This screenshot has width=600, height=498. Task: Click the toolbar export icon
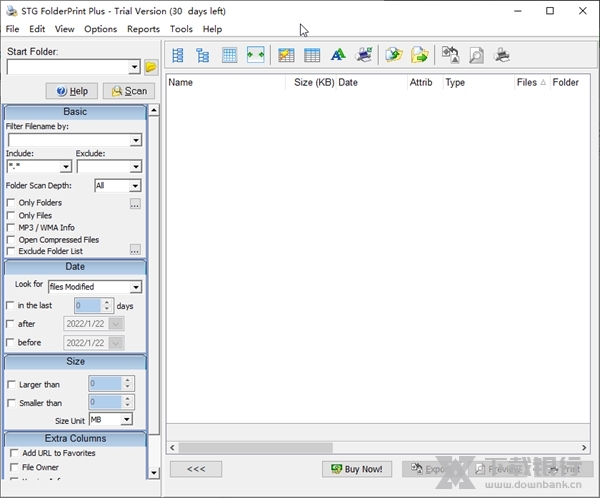click(450, 55)
